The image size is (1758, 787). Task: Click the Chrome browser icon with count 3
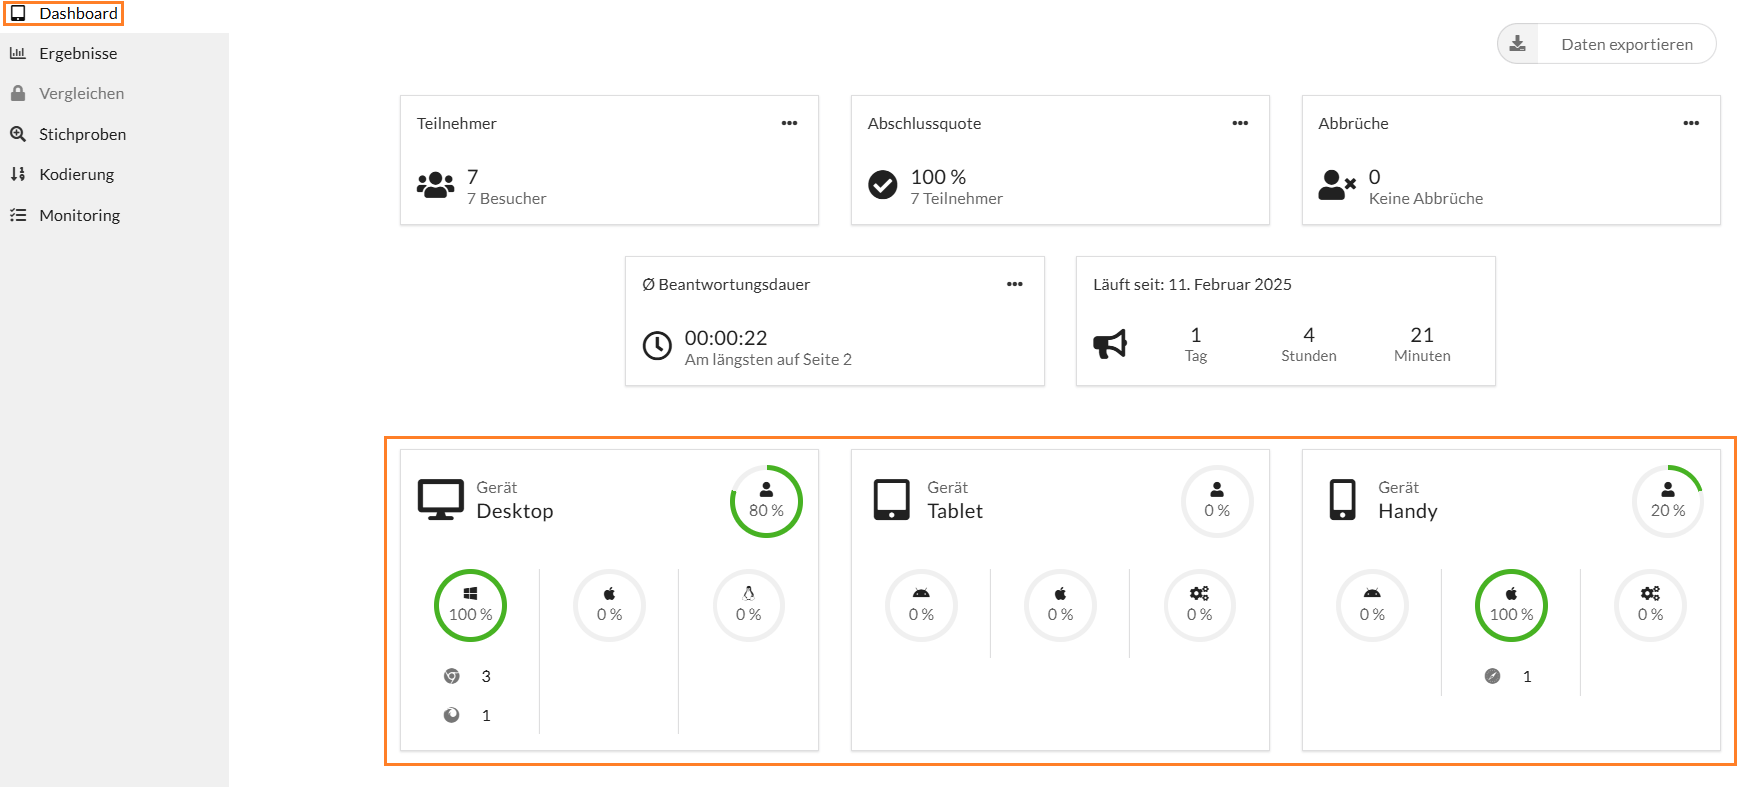452,676
